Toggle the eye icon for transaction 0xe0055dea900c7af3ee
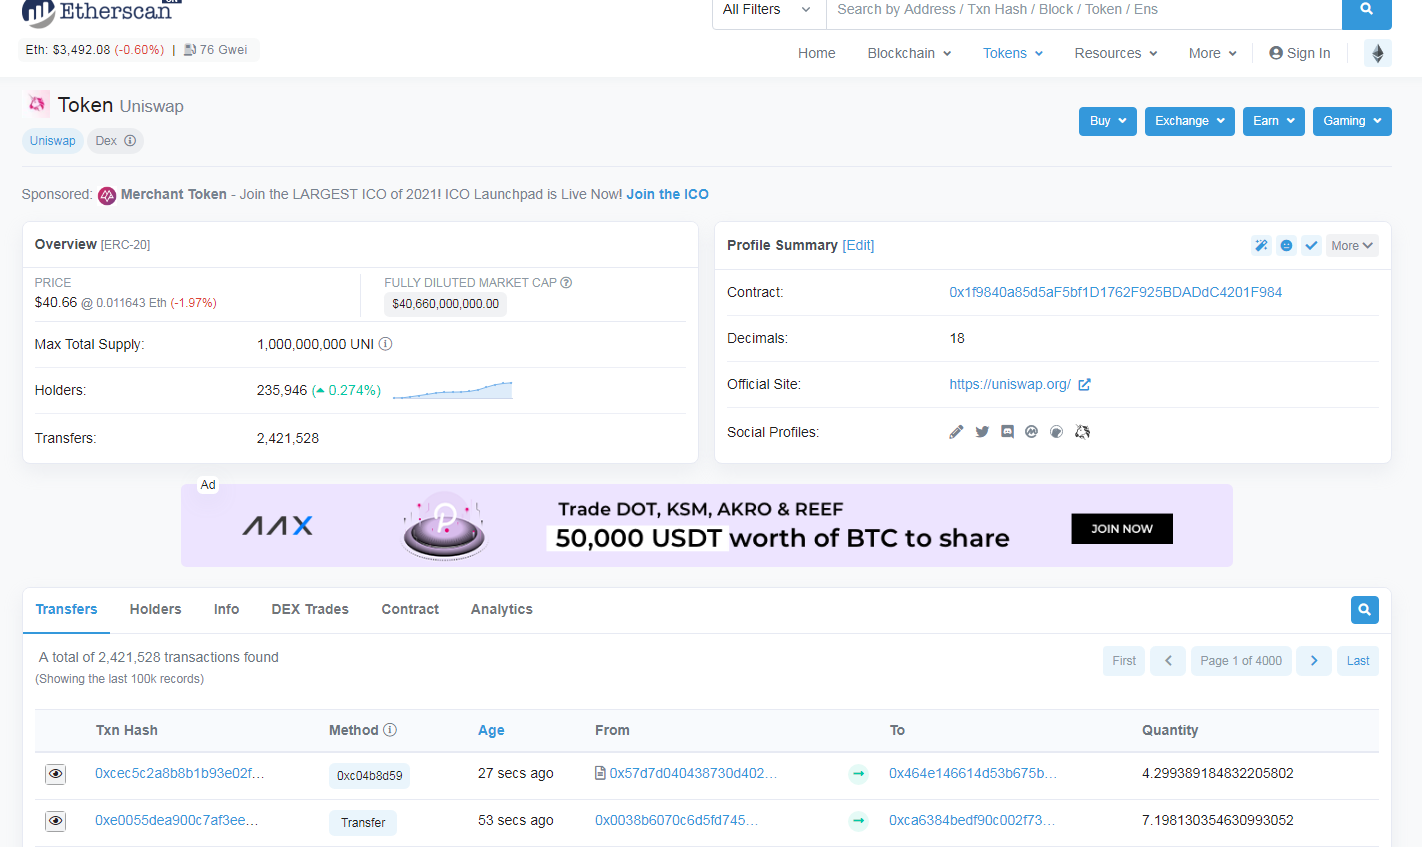The width and height of the screenshot is (1422, 847). [56, 821]
